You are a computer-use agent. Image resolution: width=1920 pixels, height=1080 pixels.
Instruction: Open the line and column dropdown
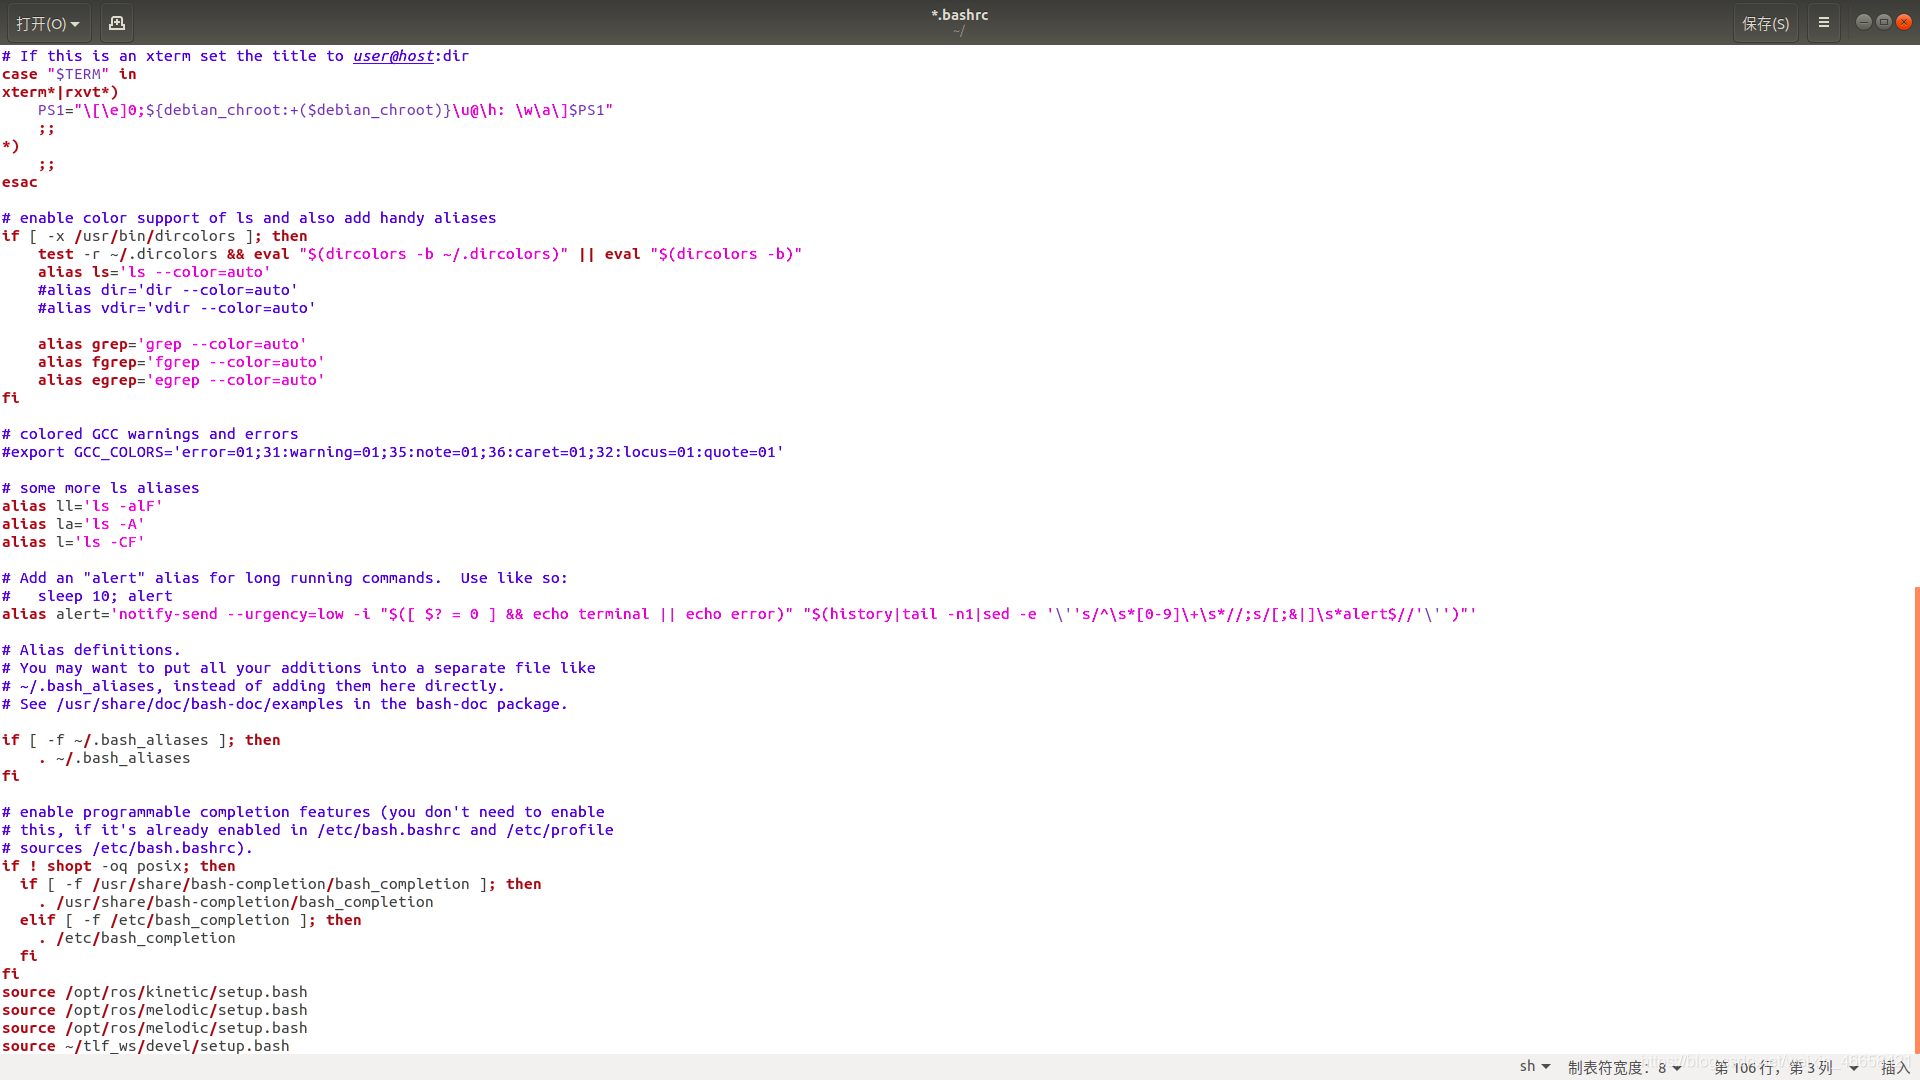pos(1785,1067)
